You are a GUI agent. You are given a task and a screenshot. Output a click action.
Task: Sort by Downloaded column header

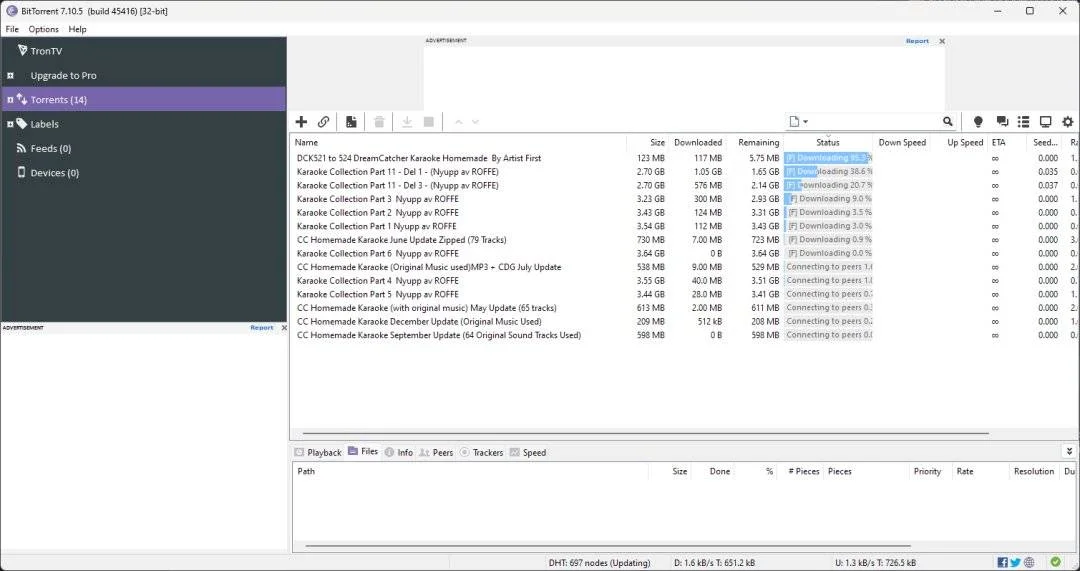click(x=697, y=142)
